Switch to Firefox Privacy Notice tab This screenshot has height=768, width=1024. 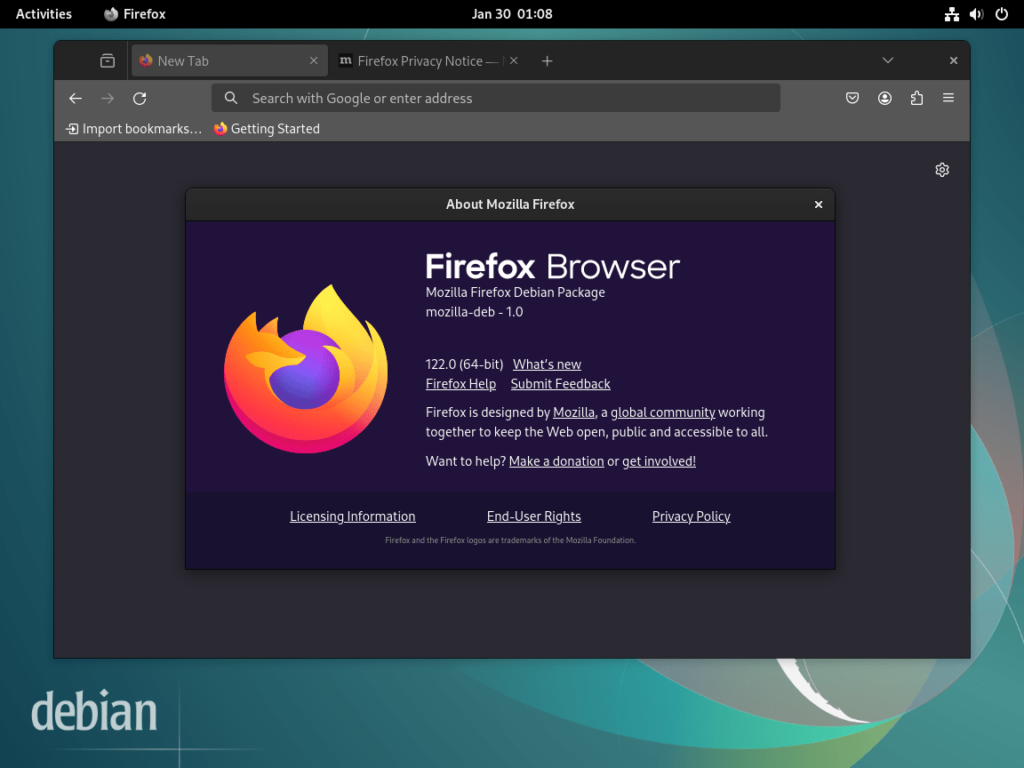[x=420, y=61]
